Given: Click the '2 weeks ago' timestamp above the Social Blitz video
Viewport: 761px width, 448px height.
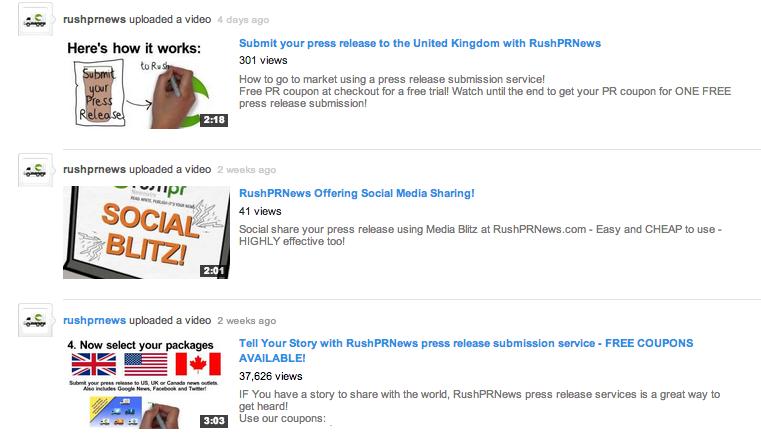Looking at the screenshot, I should pyautogui.click(x=247, y=170).
